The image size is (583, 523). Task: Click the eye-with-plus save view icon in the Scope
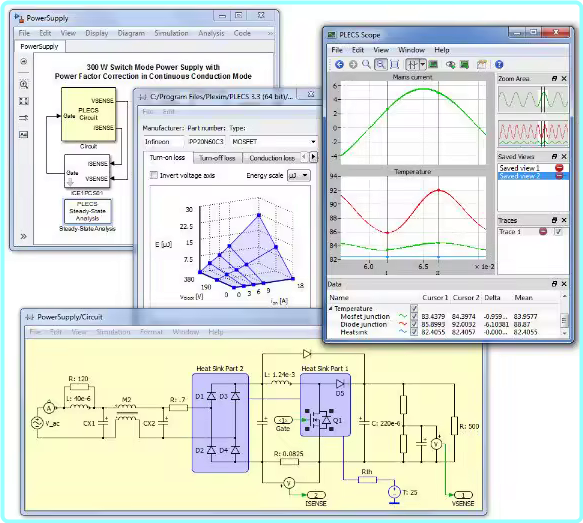(x=451, y=65)
